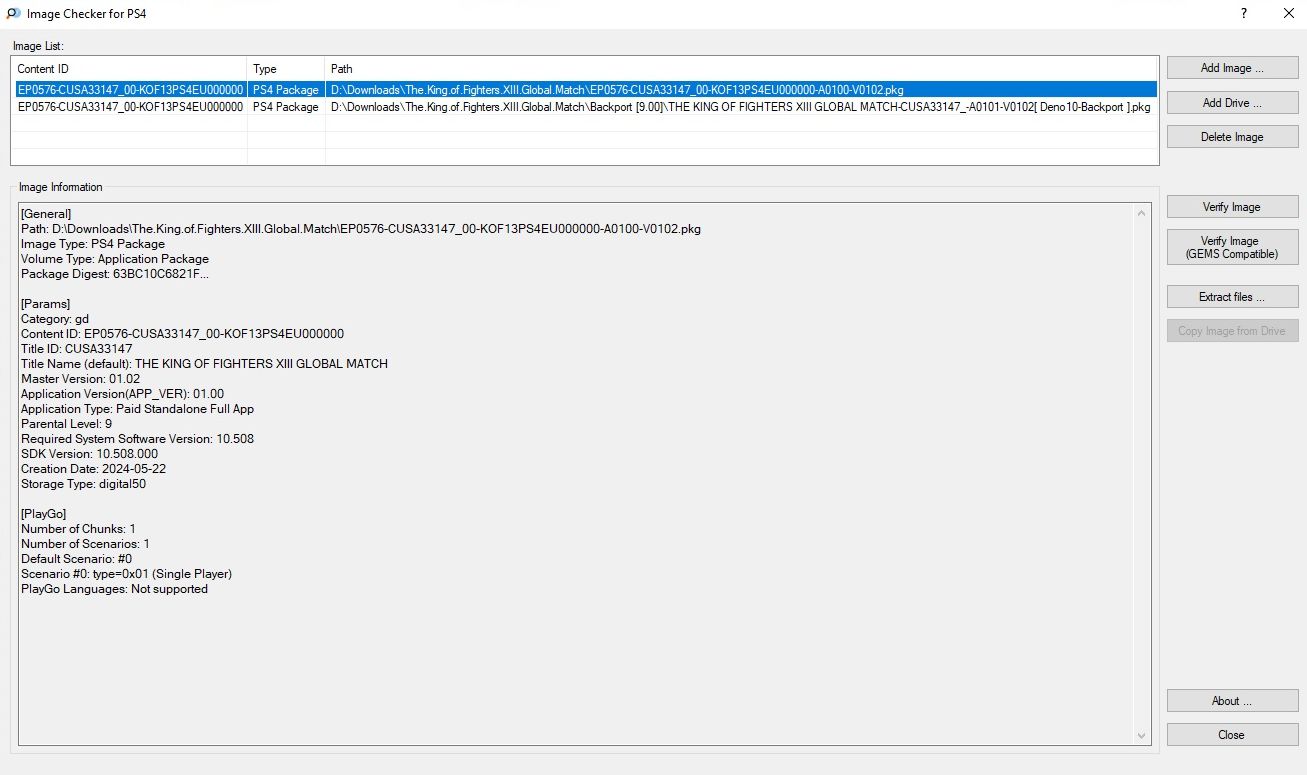Click the Storage Type: digital50 line

pyautogui.click(x=84, y=484)
